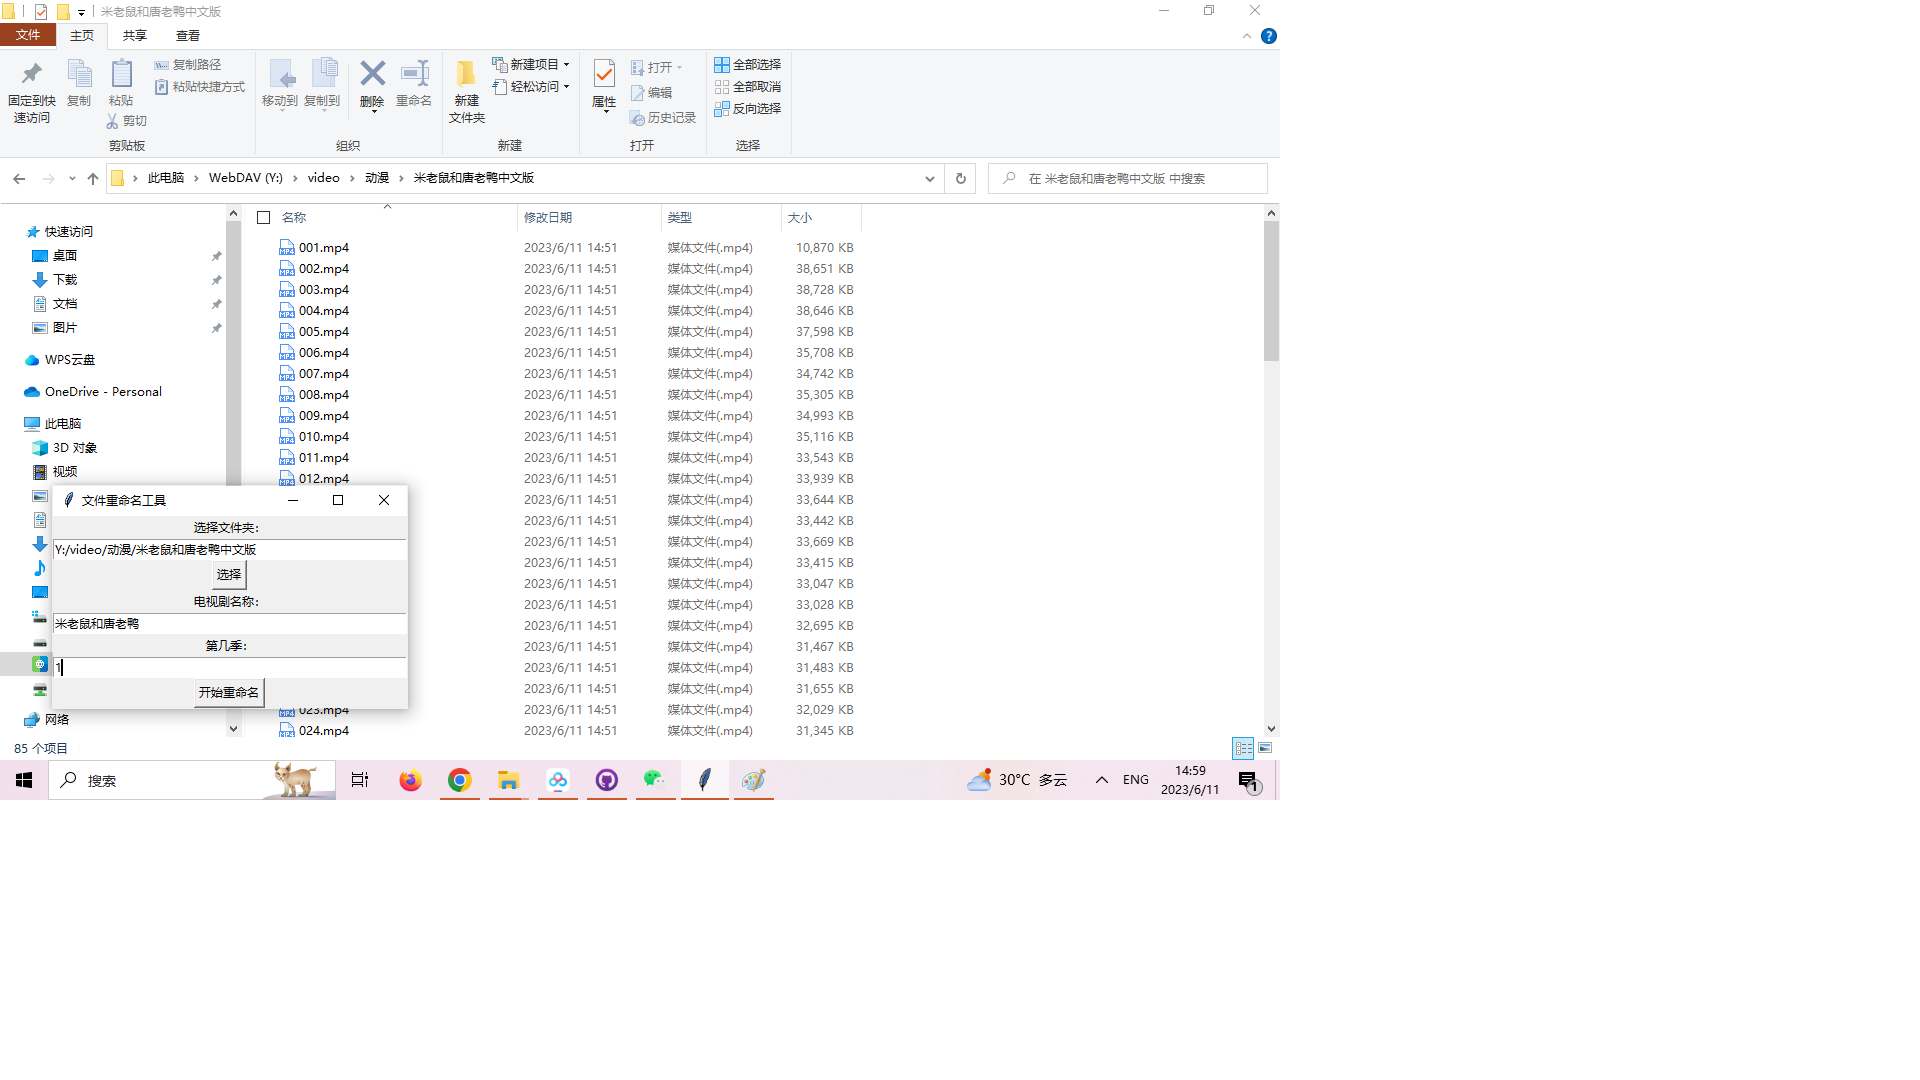The height and width of the screenshot is (1080, 1920).
Task: Click the Select (选择) folder button
Action: click(x=229, y=574)
